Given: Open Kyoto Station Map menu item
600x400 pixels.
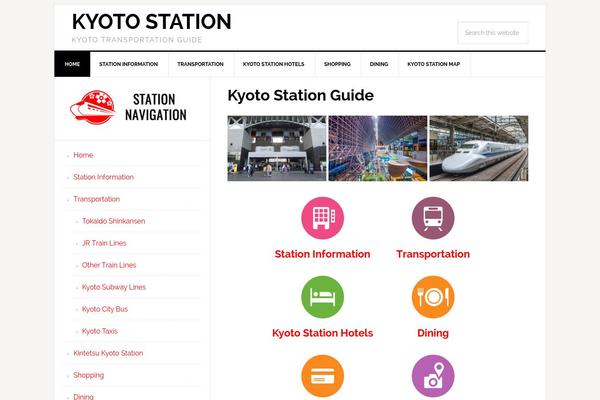Looking at the screenshot, I should pos(434,64).
